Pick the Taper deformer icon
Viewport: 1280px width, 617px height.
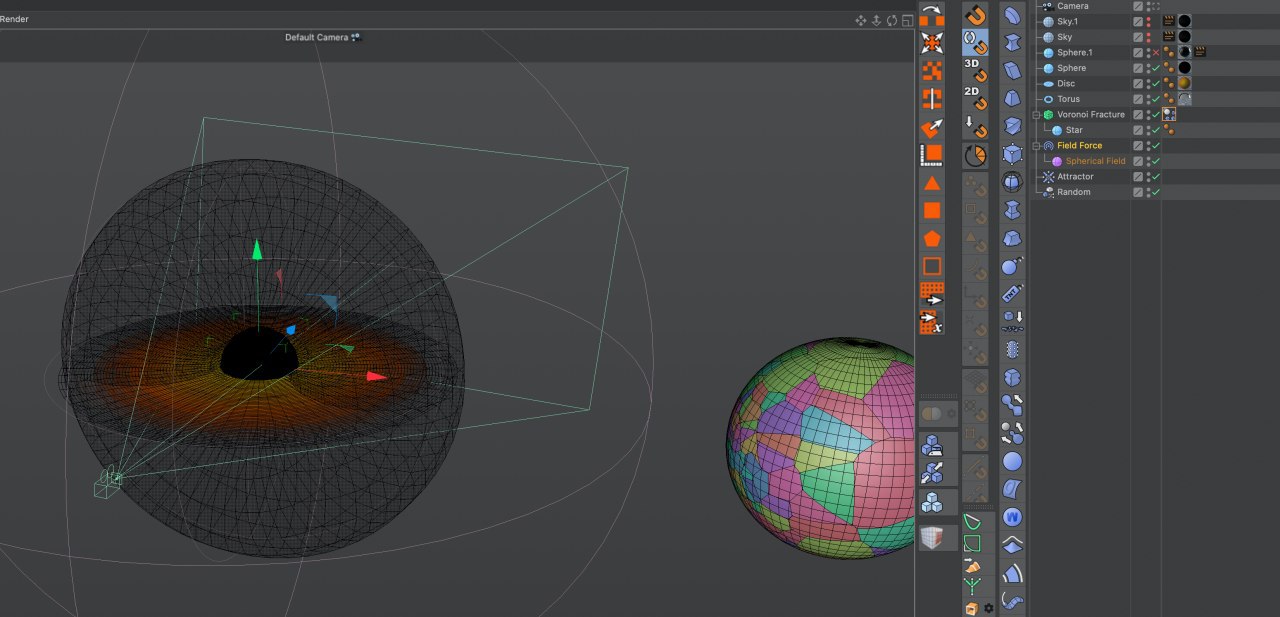coord(1012,99)
